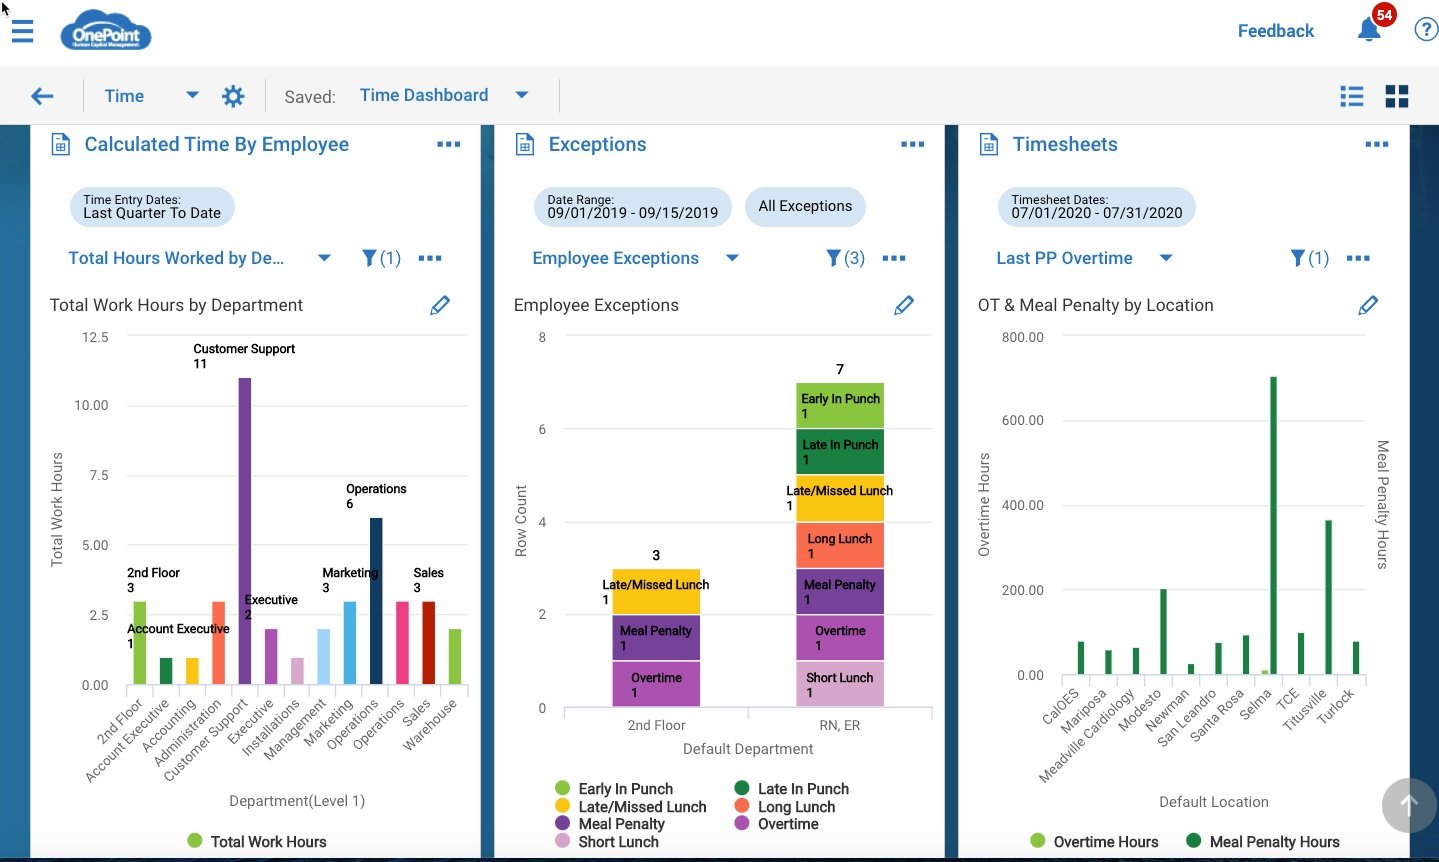The width and height of the screenshot is (1439, 862).
Task: Go back using the back arrow
Action: point(41,95)
